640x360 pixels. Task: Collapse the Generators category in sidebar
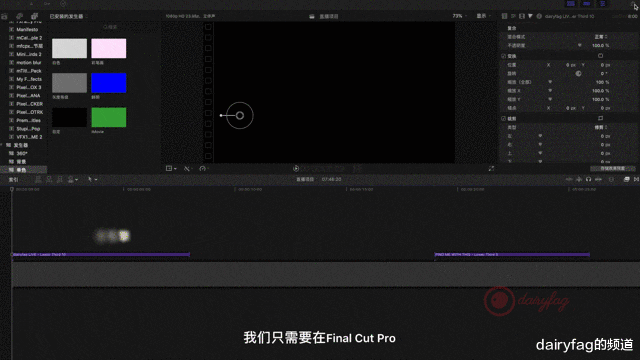point(2,145)
